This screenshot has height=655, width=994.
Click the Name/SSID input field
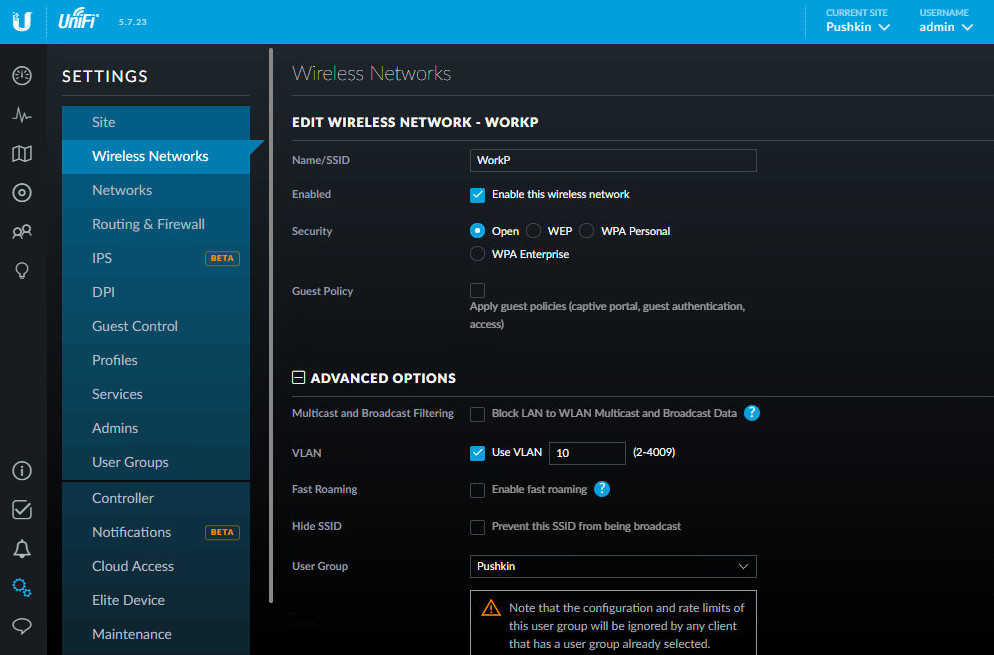(613, 160)
